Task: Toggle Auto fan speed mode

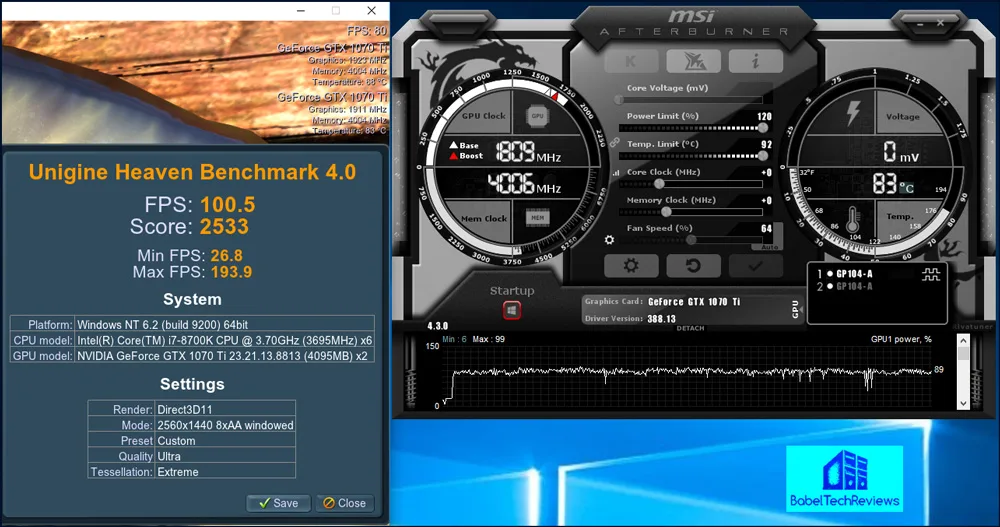Action: [x=770, y=247]
